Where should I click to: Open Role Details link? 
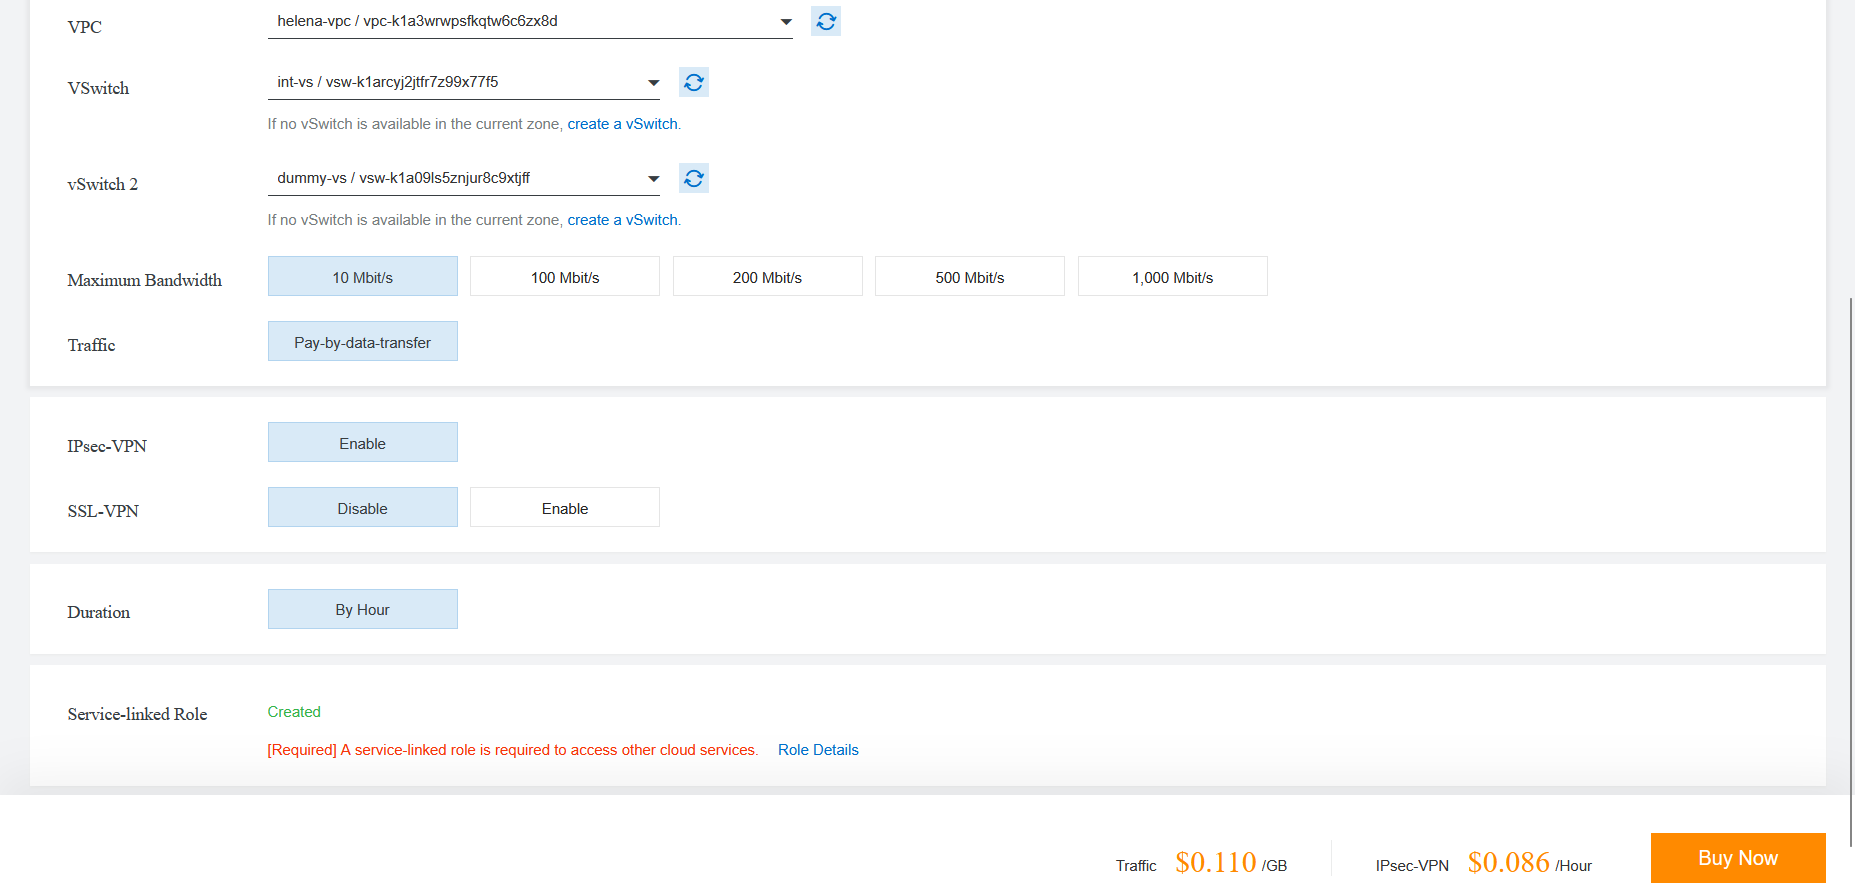[x=818, y=750]
